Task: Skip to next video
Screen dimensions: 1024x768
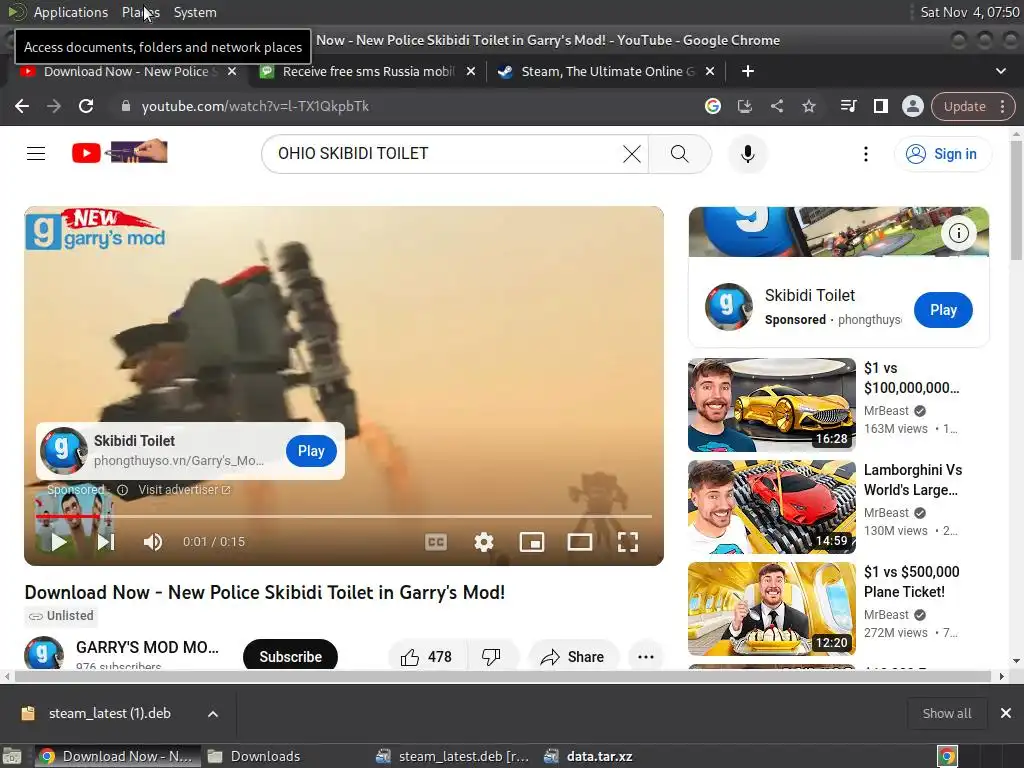Action: (106, 542)
